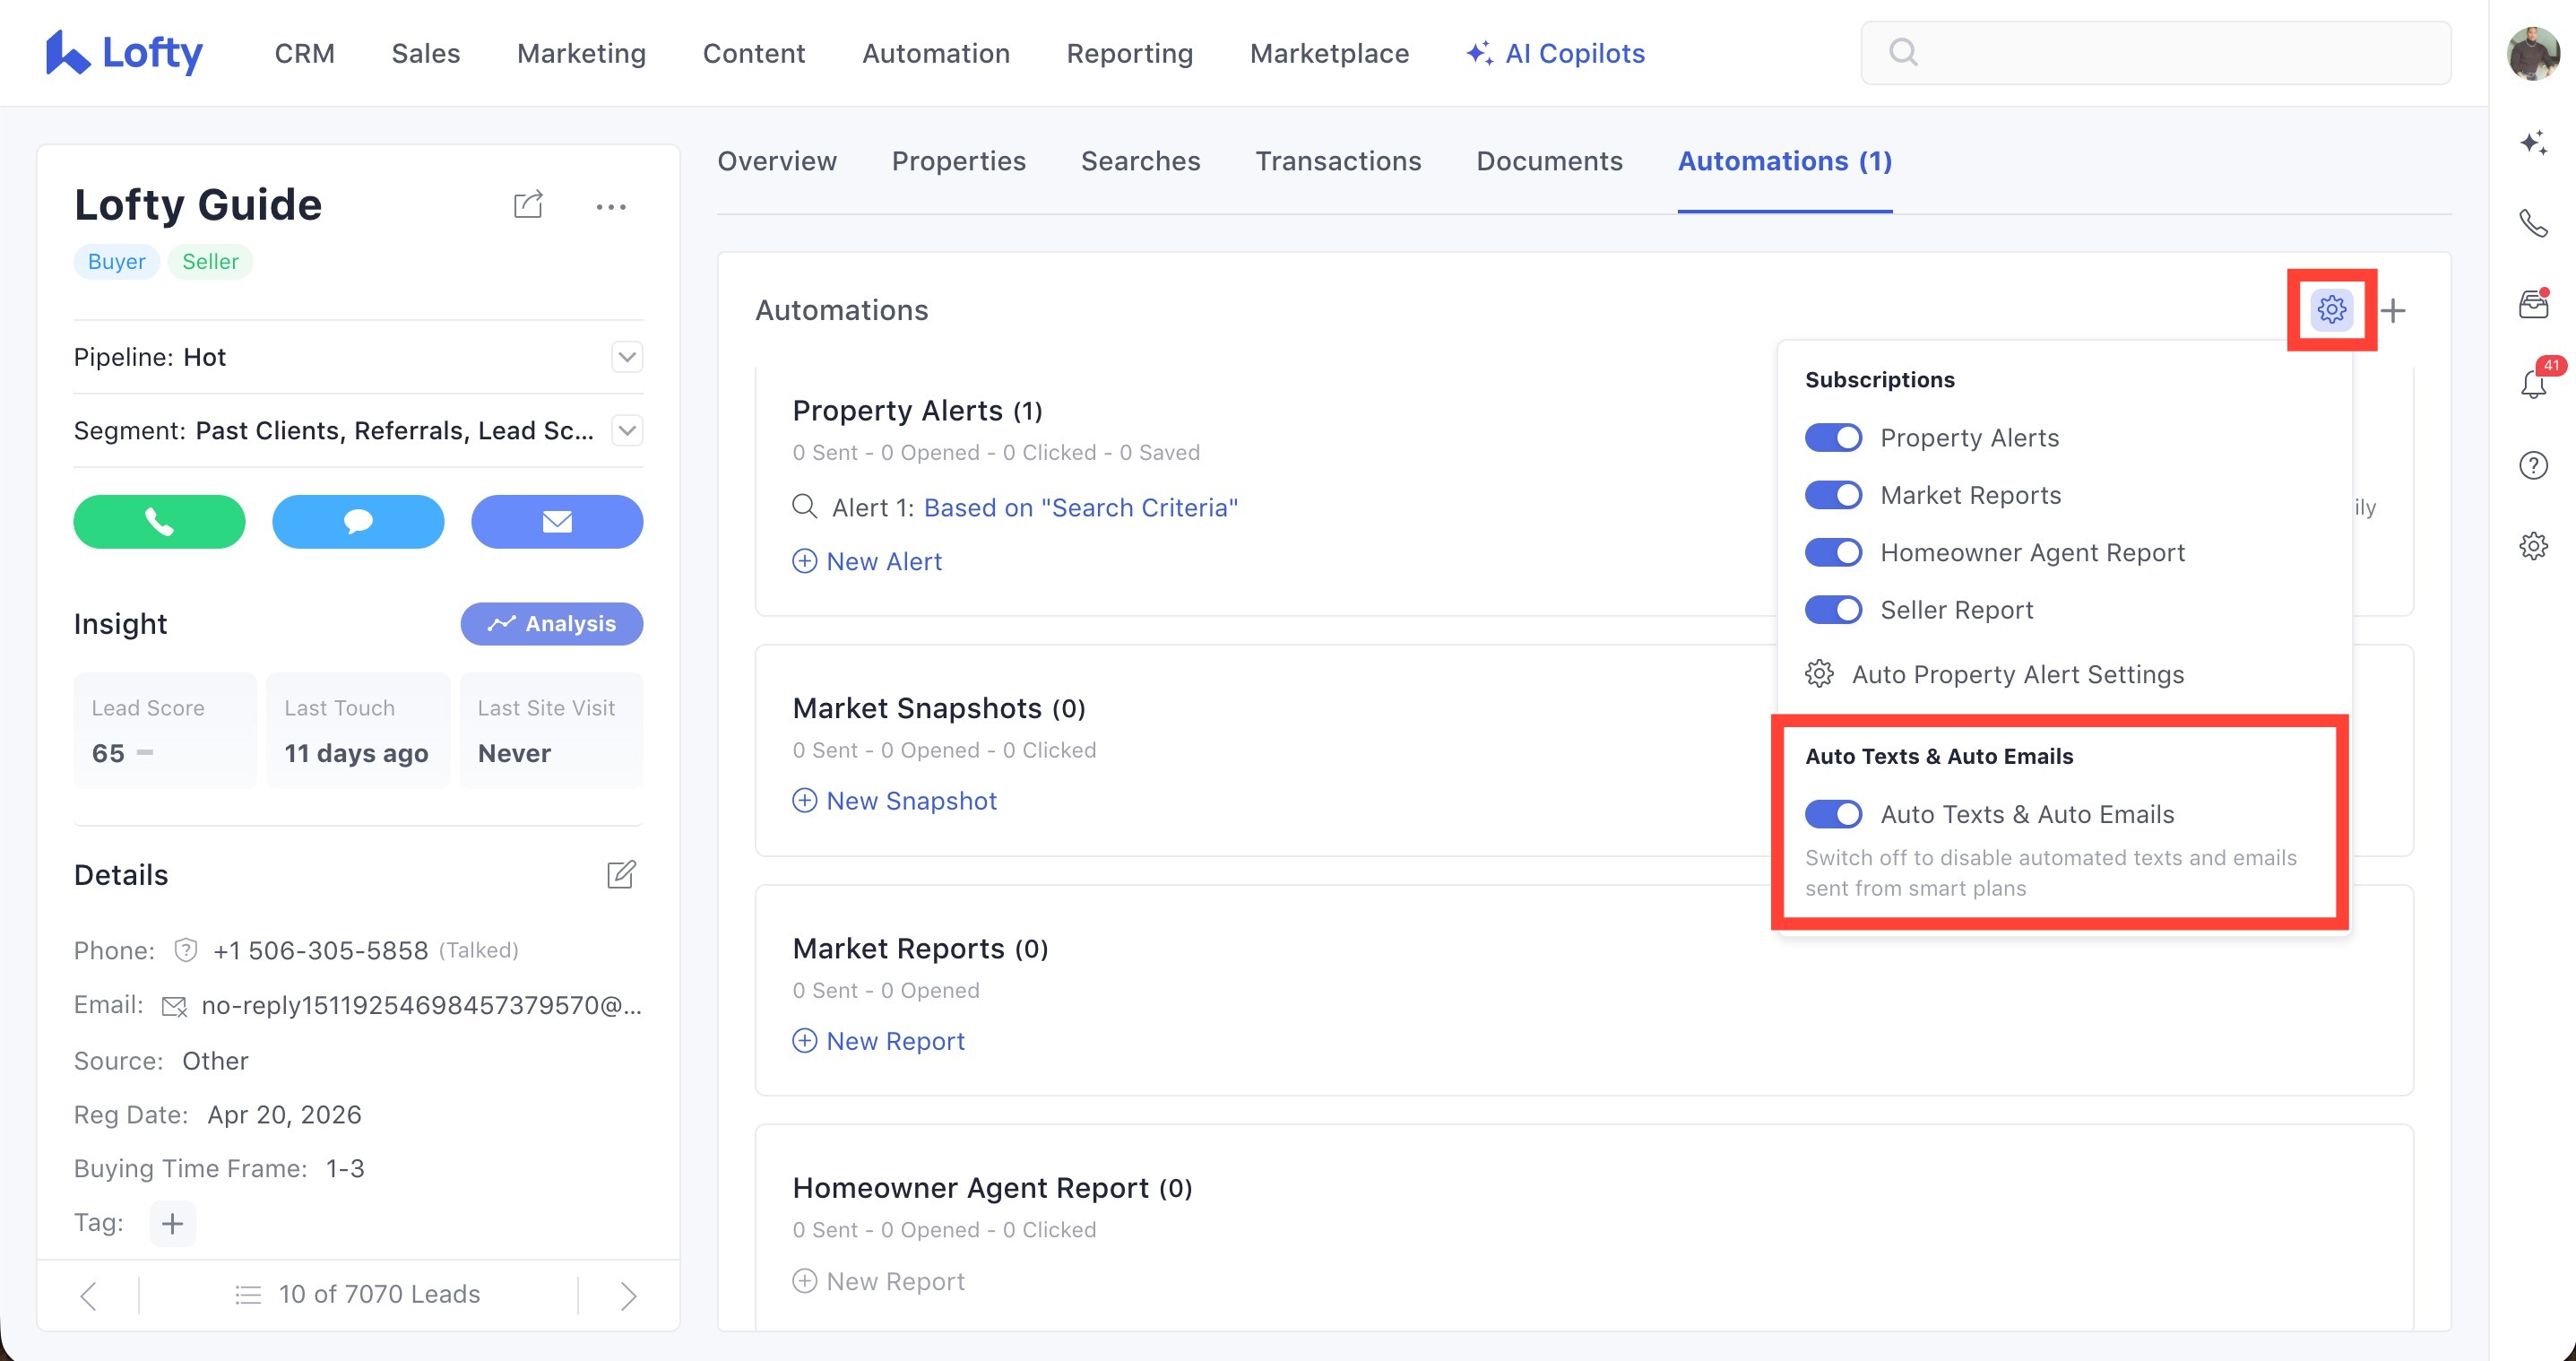The image size is (2576, 1361).
Task: Switch to the Documents tab
Action: click(1550, 161)
